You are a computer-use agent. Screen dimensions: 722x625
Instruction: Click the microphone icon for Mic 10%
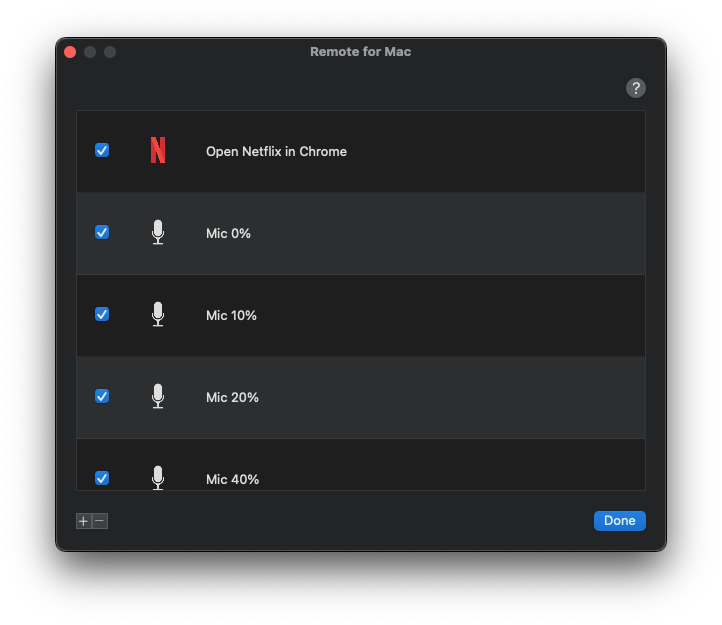[x=158, y=315]
